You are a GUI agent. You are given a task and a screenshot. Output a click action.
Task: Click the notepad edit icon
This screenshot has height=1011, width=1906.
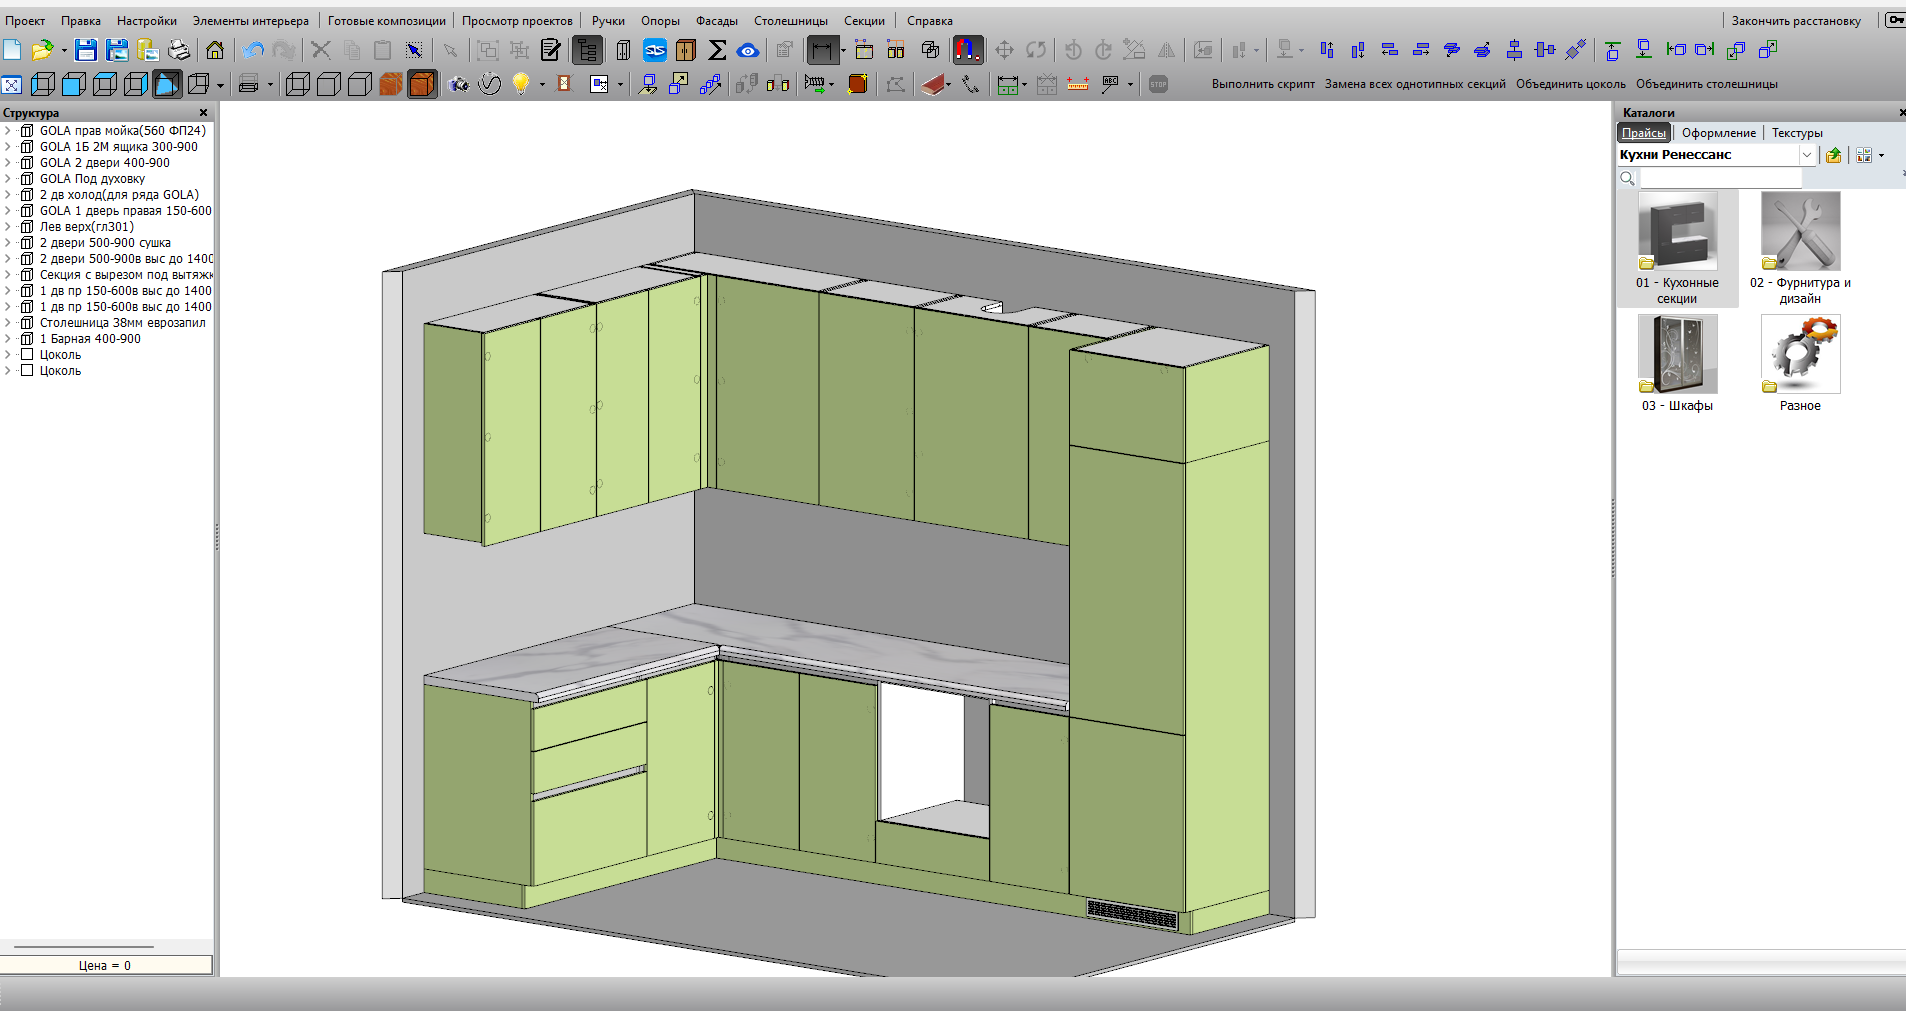click(551, 50)
